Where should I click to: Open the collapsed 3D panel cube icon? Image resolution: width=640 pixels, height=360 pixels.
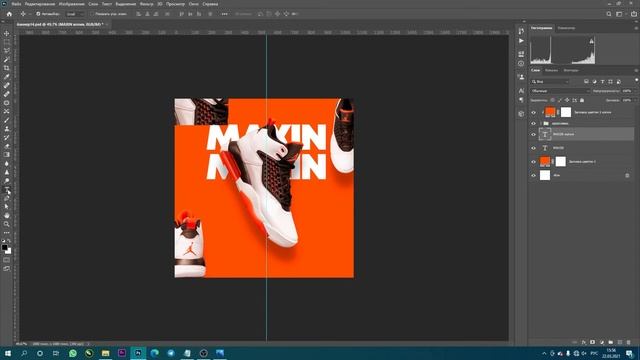[x=521, y=114]
